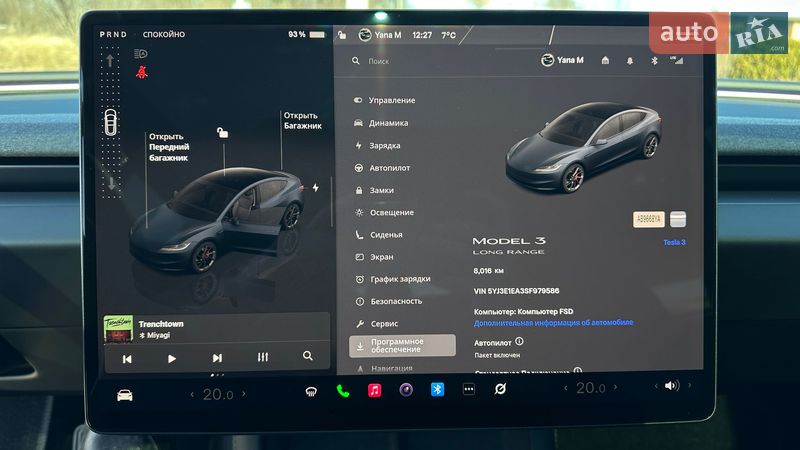Open the Trenchtown album art thumbnail
This screenshot has width=800, height=450.
click(x=118, y=329)
